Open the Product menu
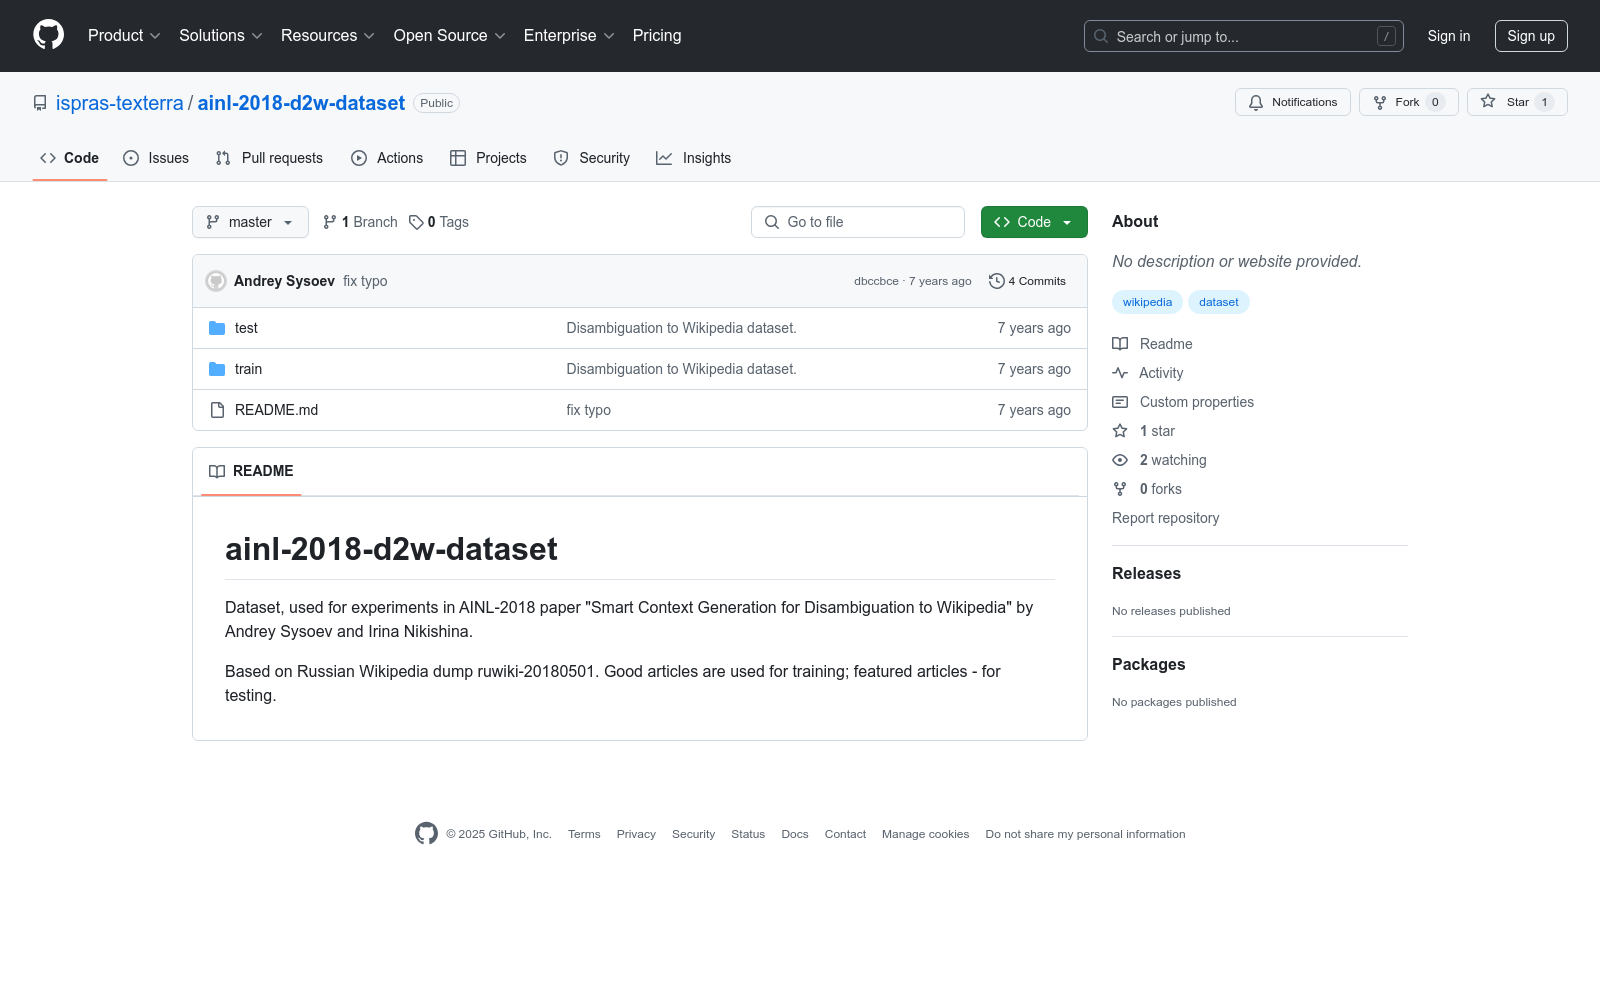Screen dimensions: 1600x1000 click(x=124, y=36)
